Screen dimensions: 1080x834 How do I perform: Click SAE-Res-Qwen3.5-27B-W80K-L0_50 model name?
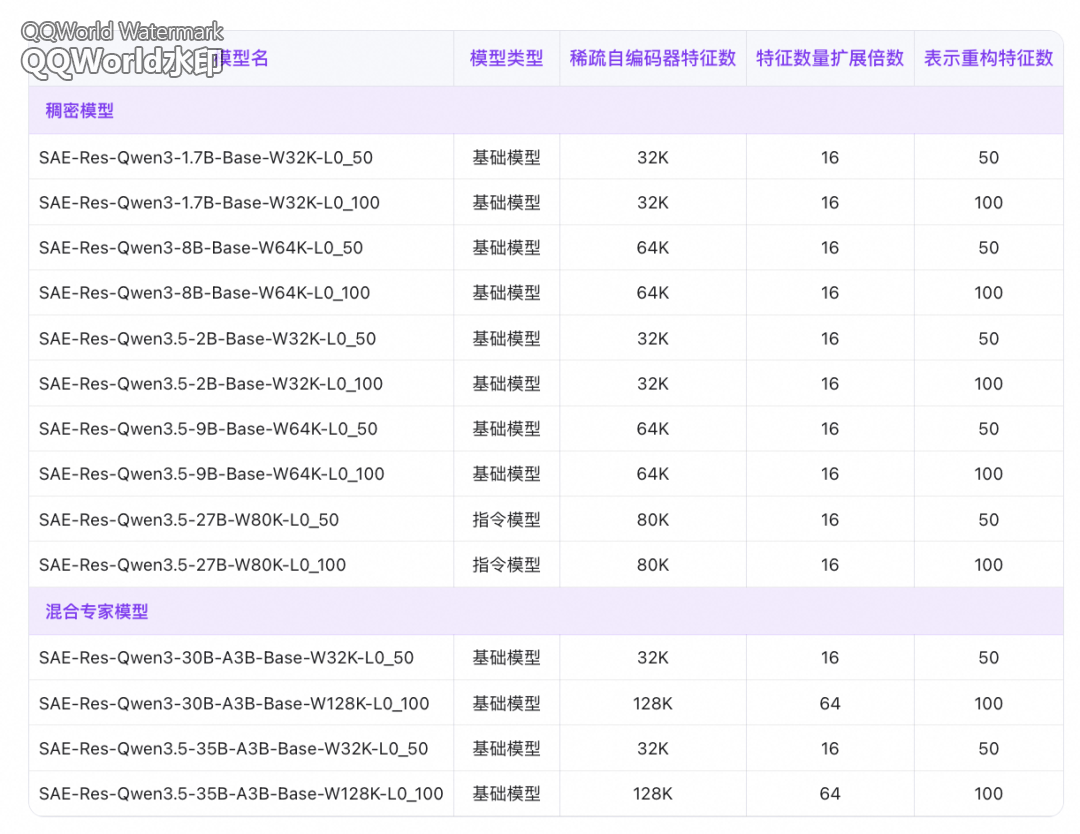189,520
